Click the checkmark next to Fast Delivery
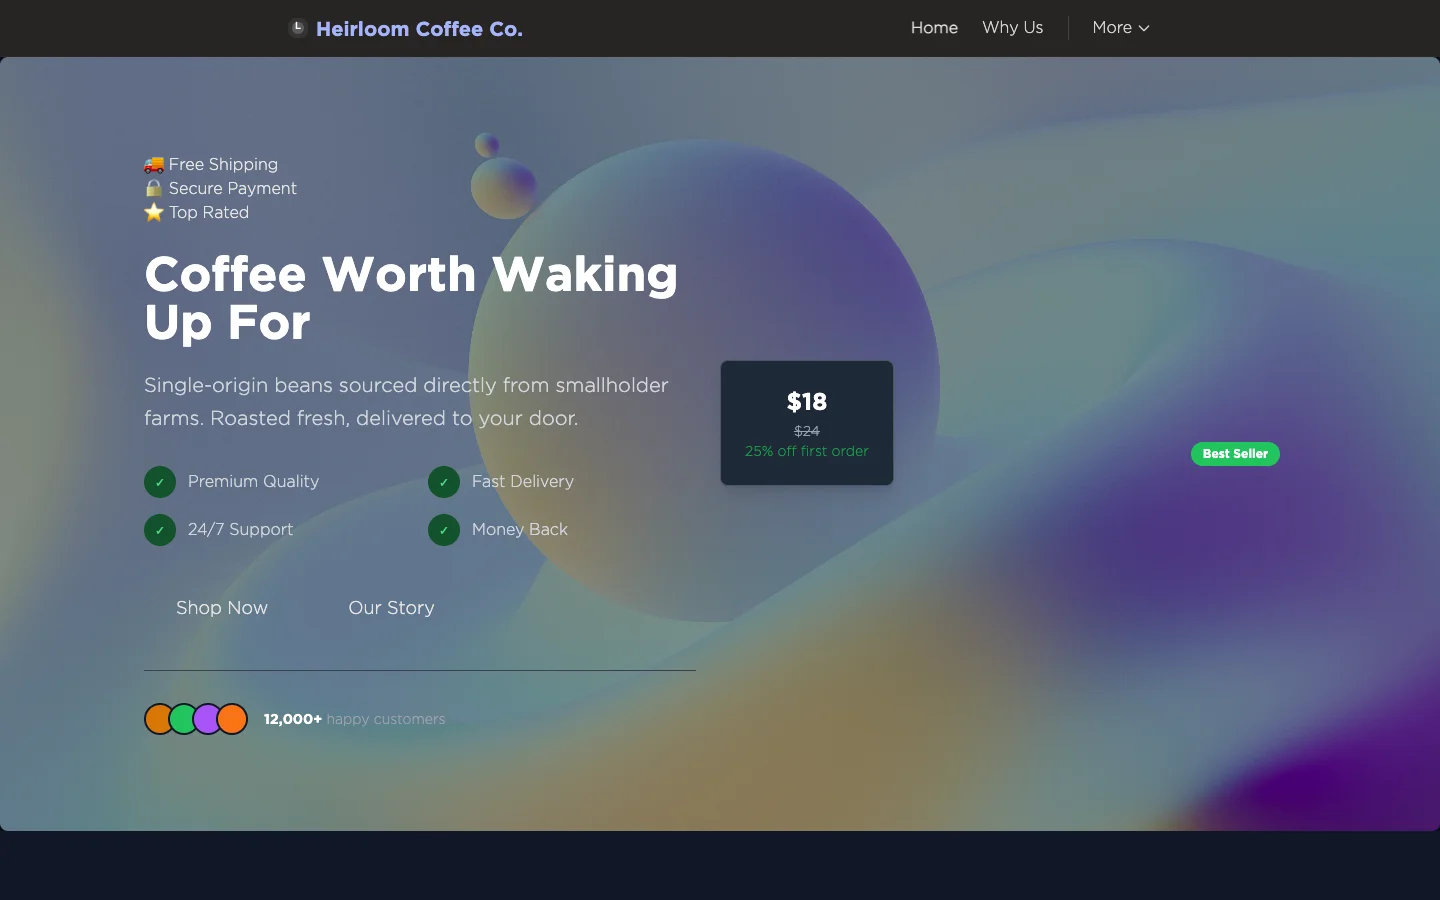 click(443, 482)
